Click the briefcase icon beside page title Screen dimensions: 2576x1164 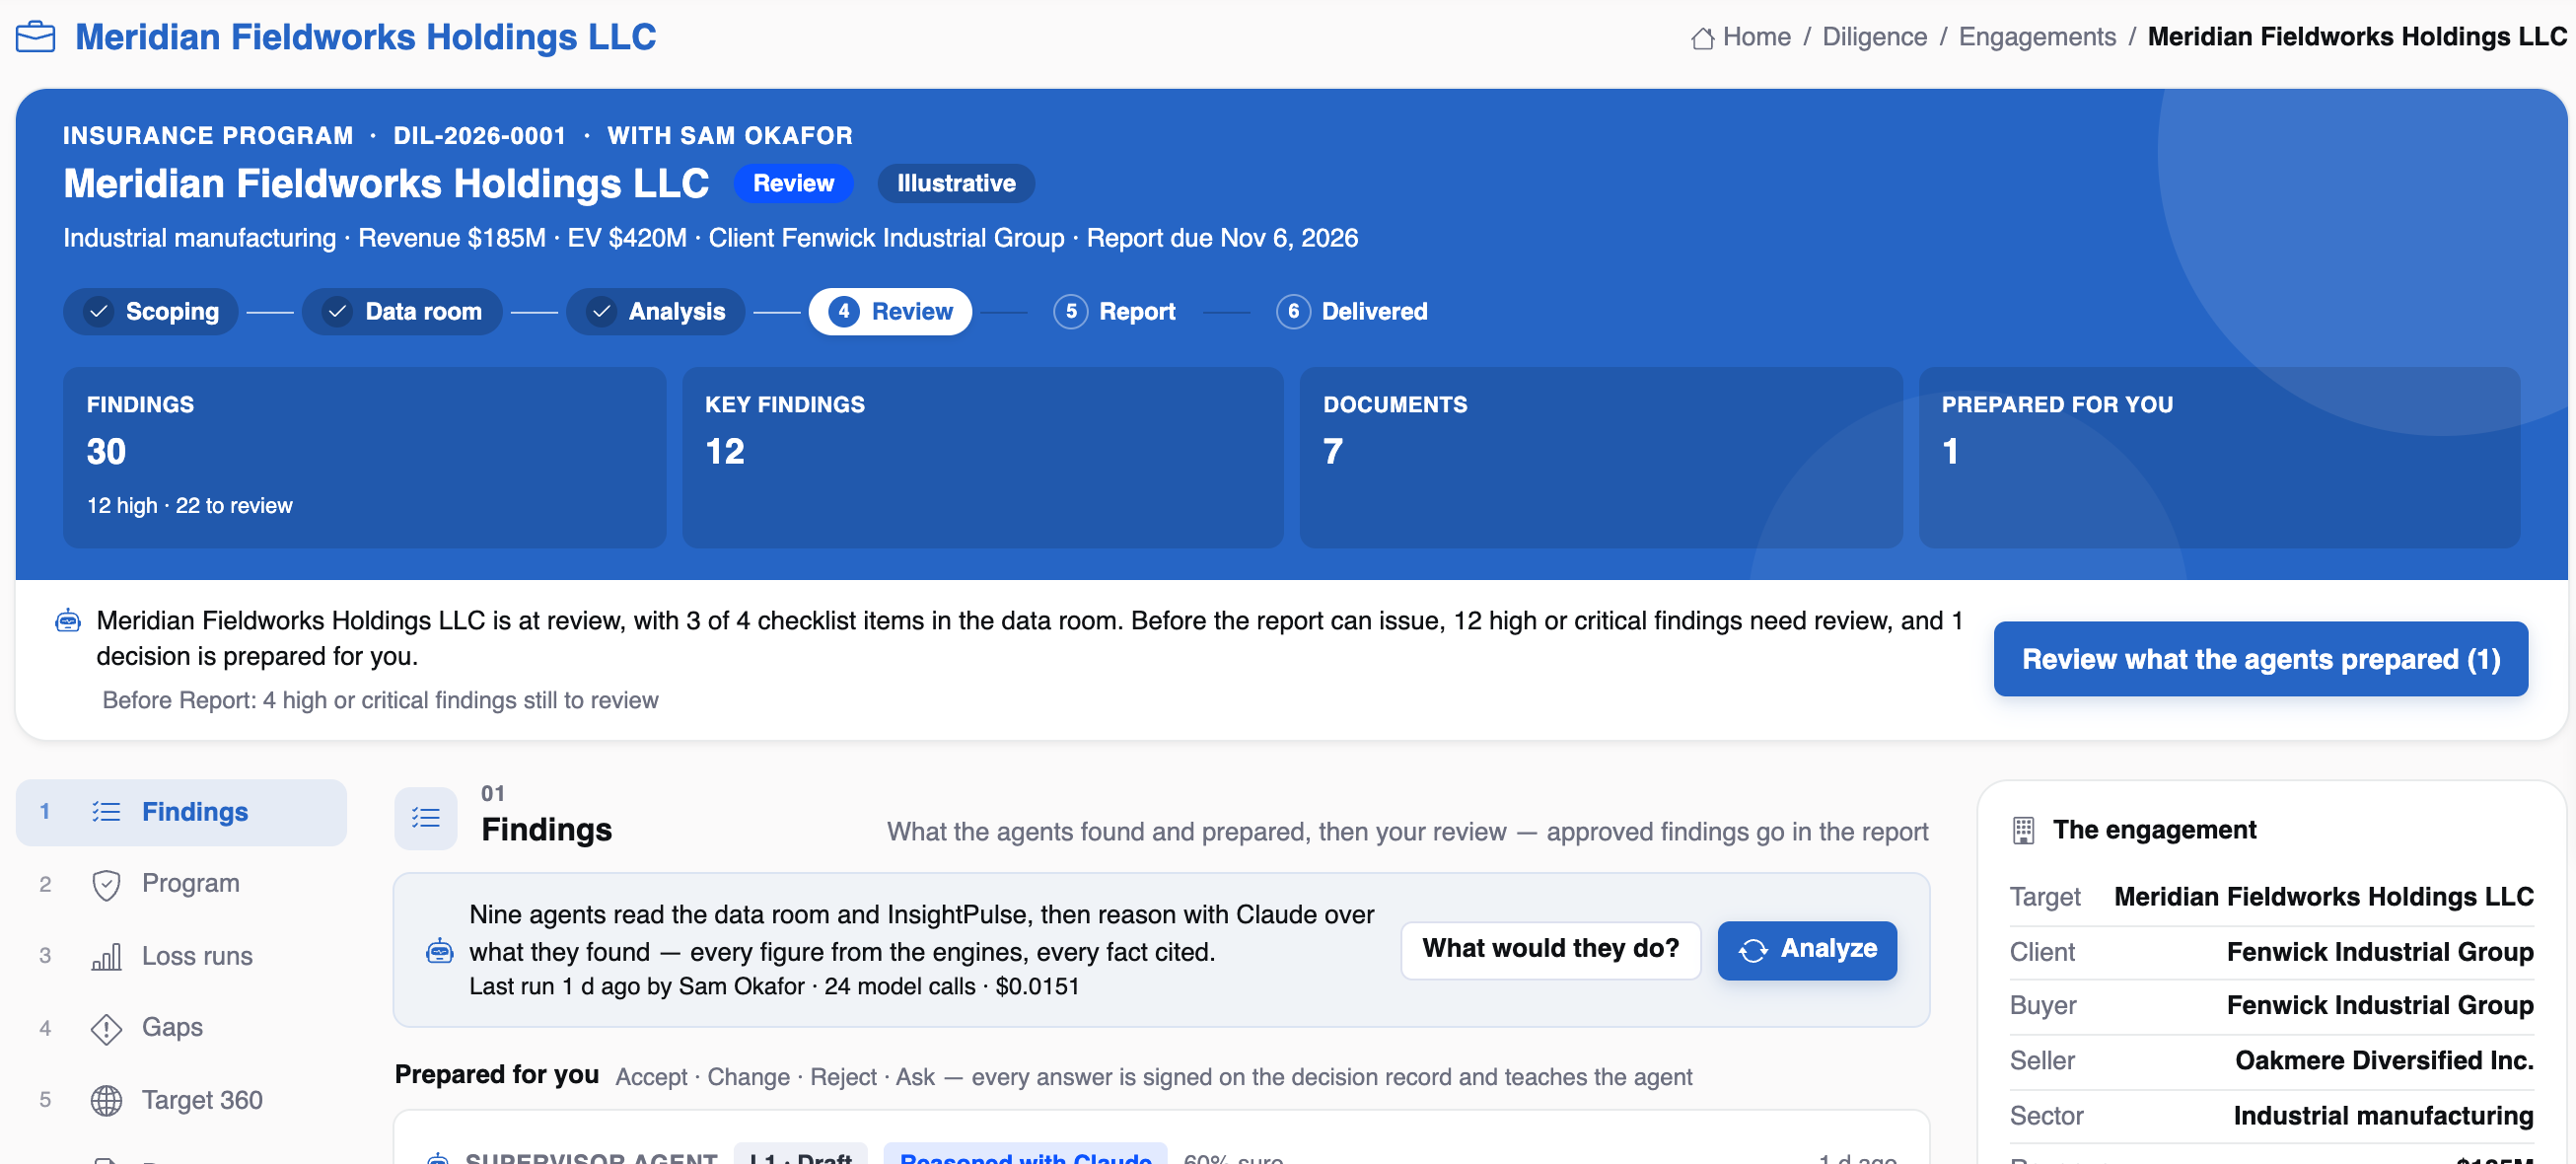point(36,37)
